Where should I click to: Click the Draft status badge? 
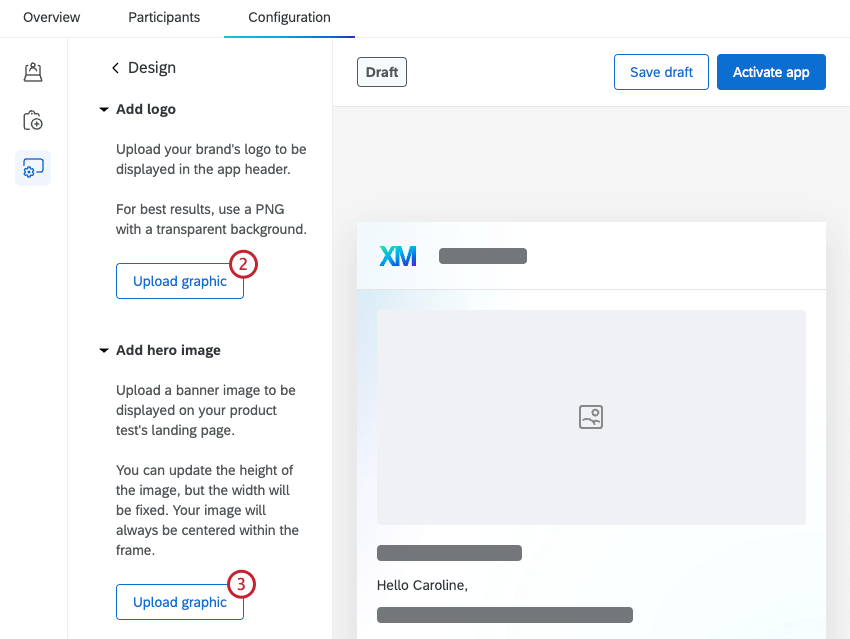coord(381,71)
